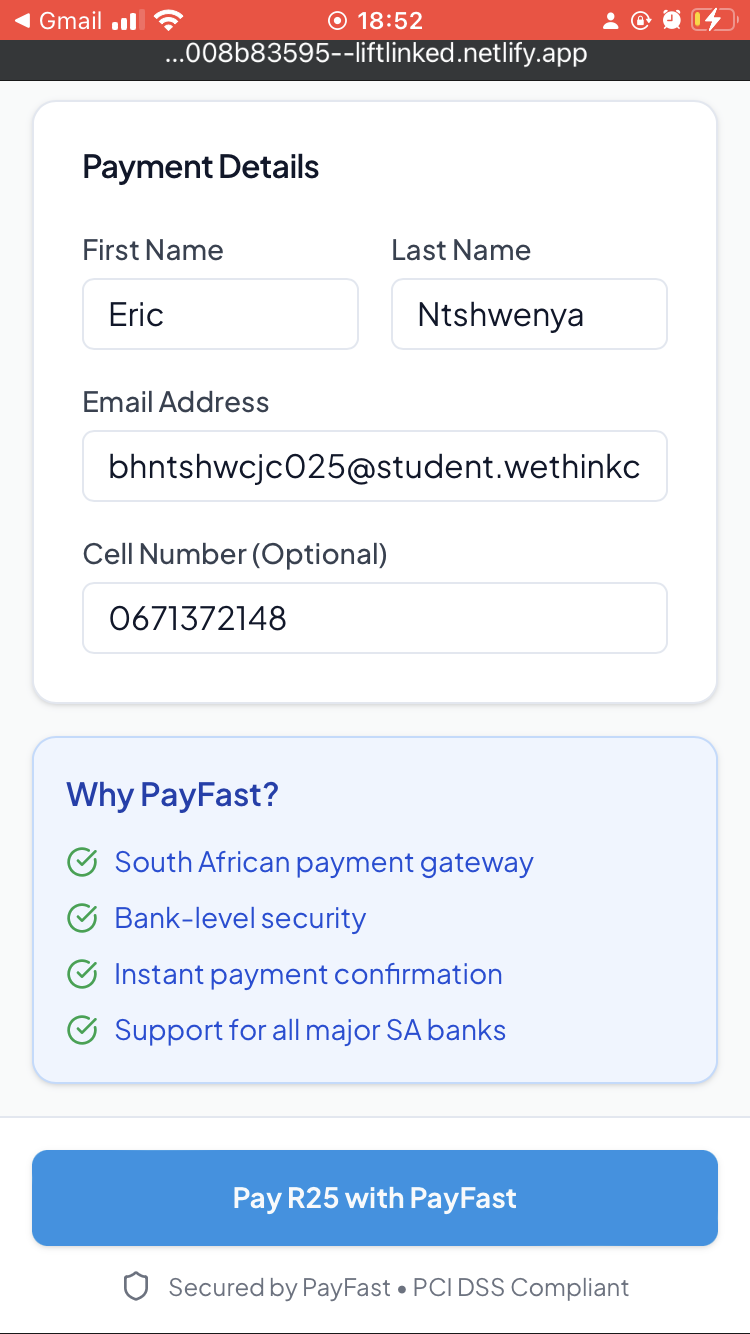The image size is (750, 1334).
Task: Tap check icon beside South African payment gateway
Action: point(82,862)
